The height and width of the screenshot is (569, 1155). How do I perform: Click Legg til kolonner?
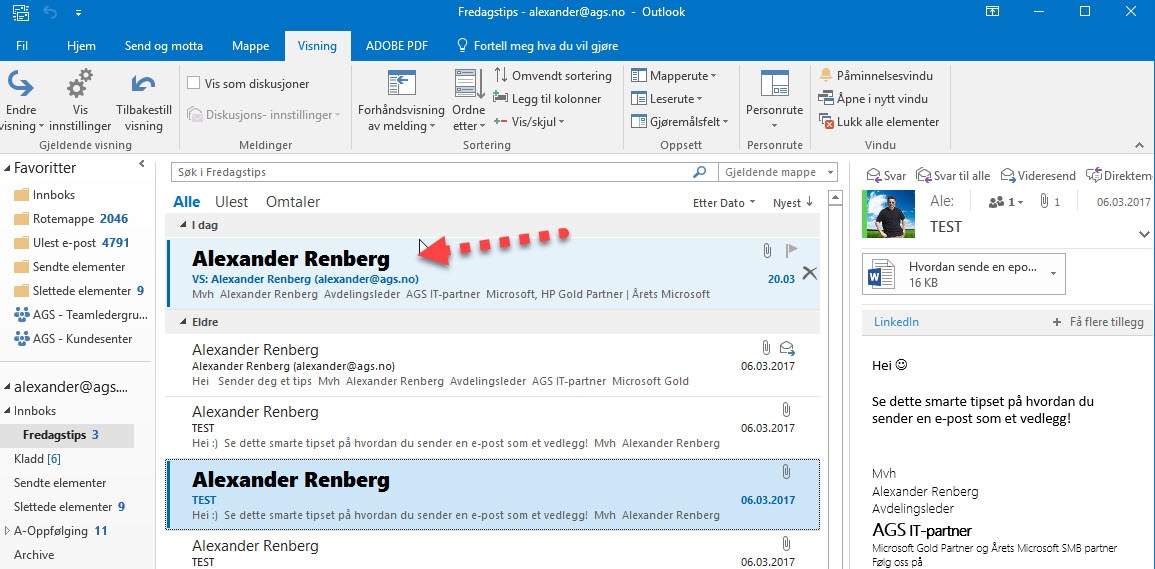[547, 99]
